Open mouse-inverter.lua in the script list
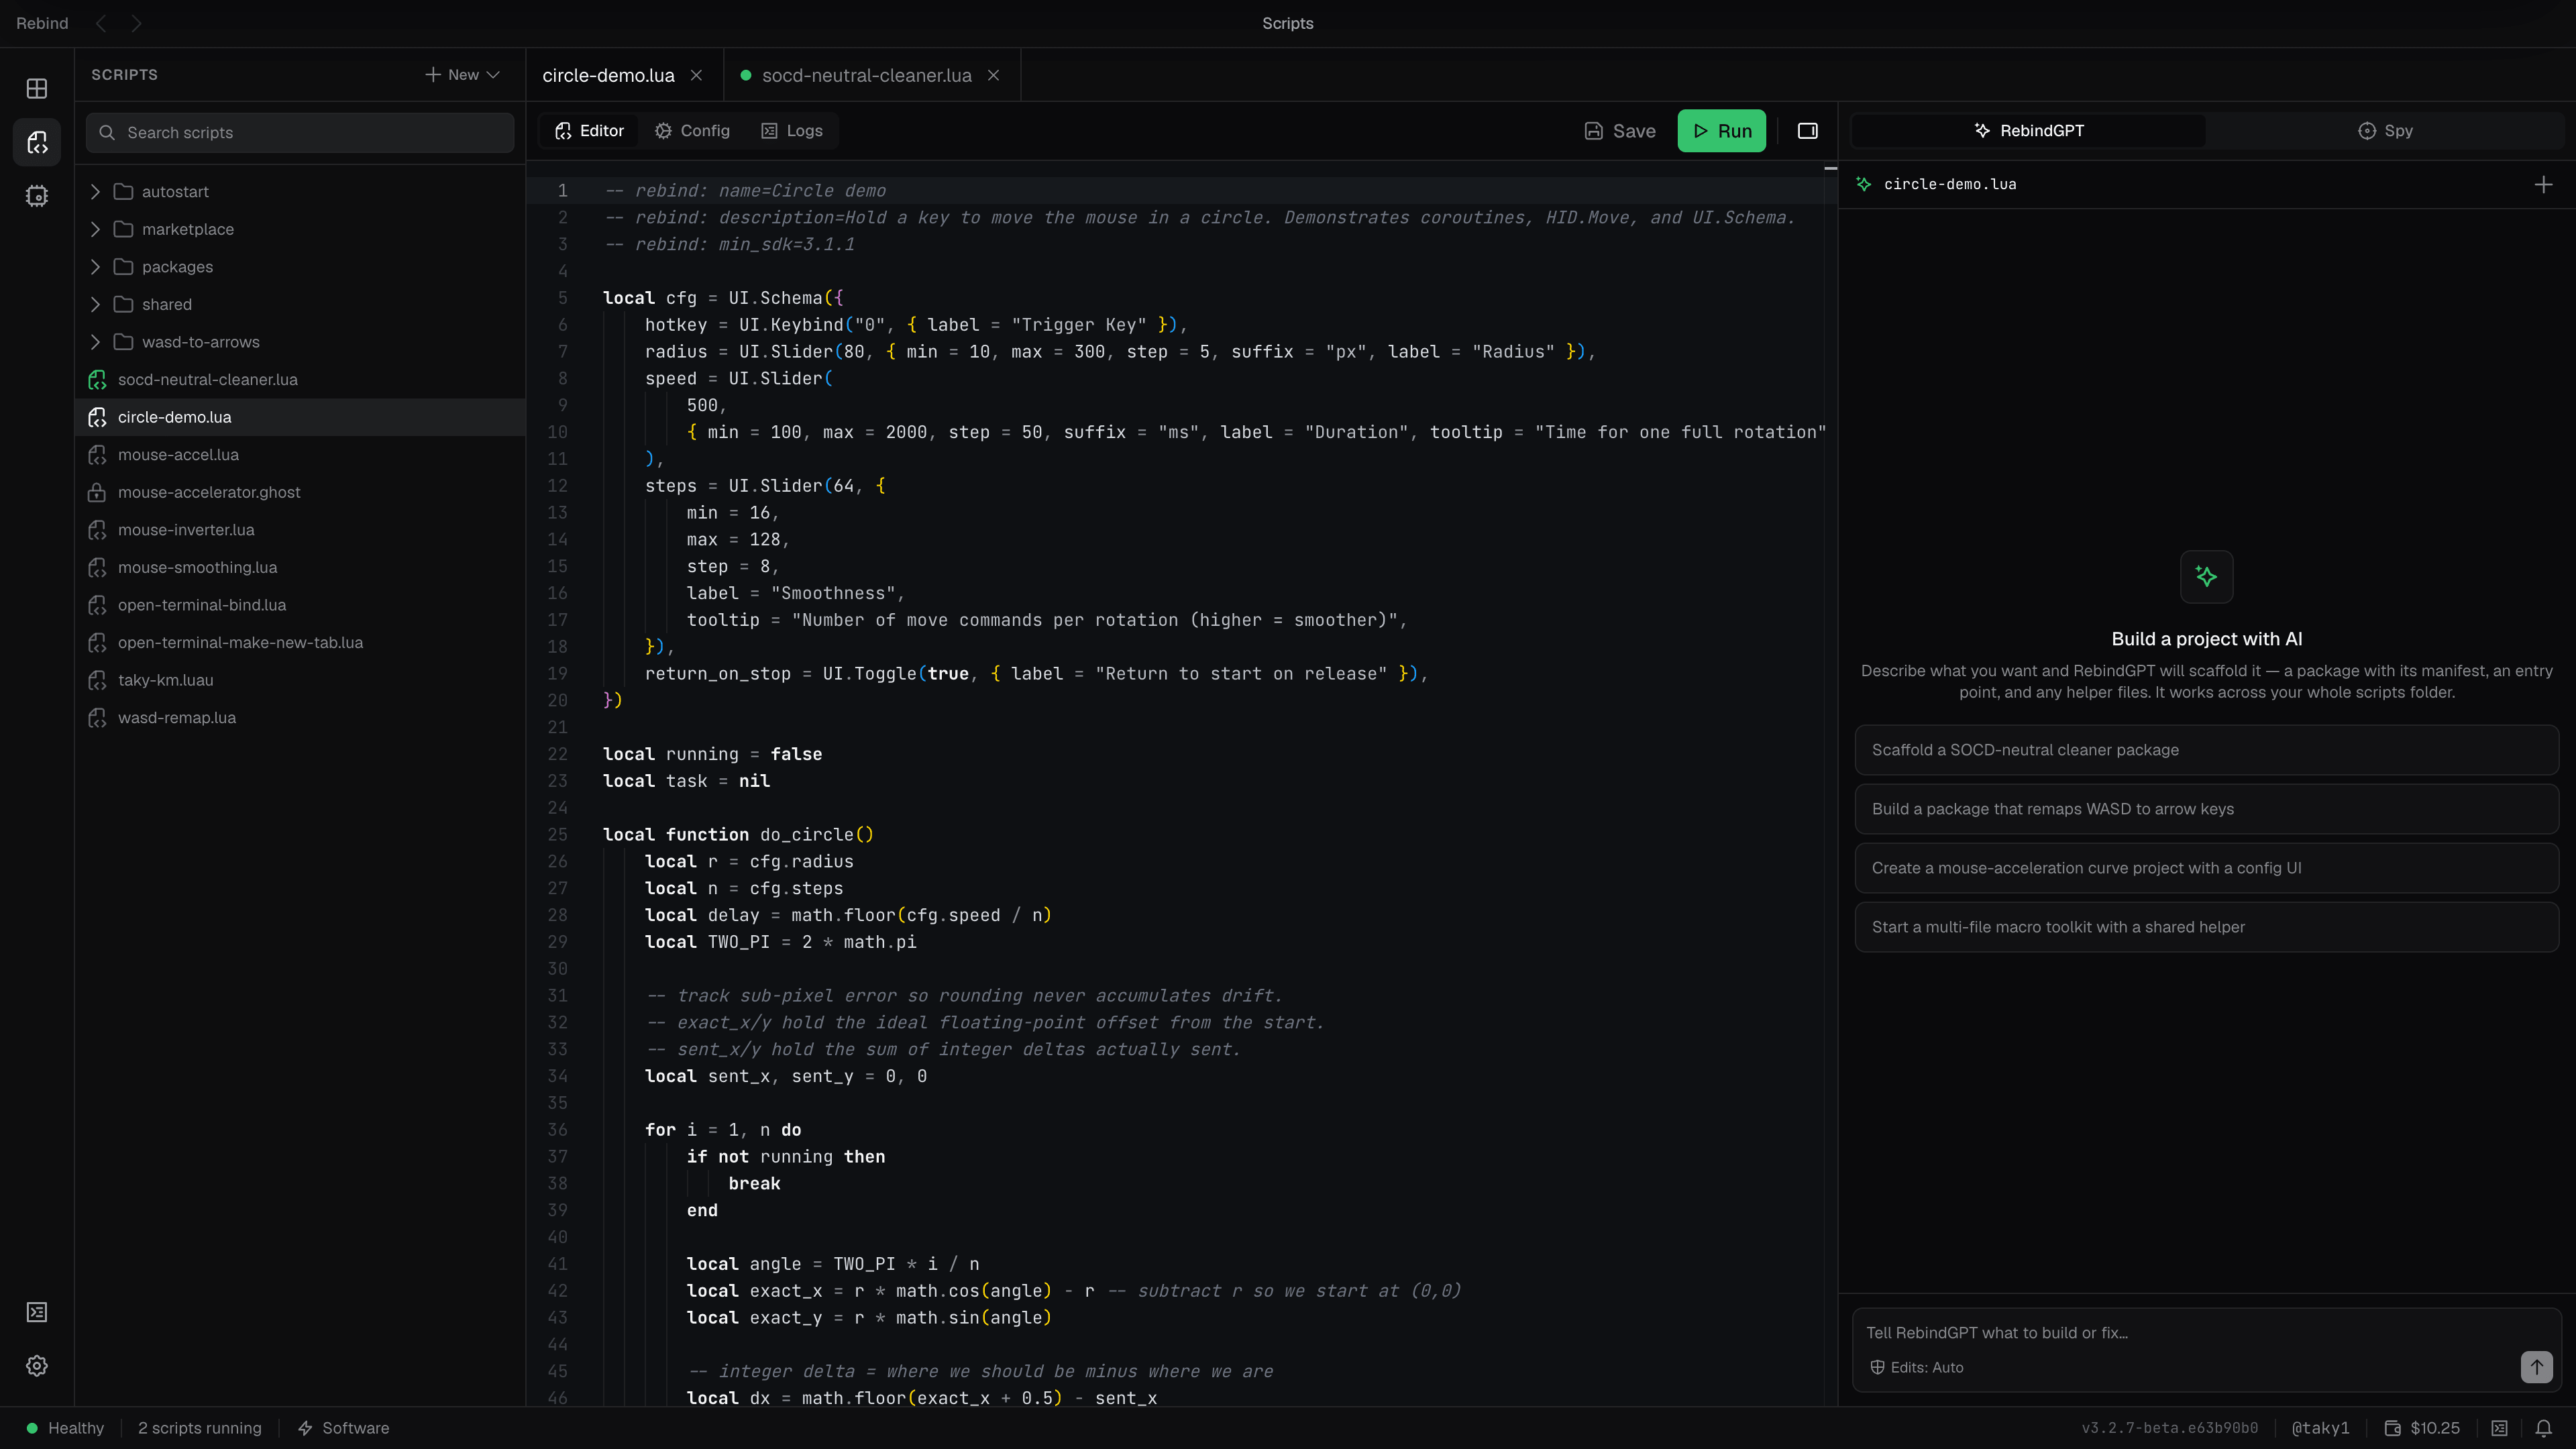Screen dimensions: 2576x1449 point(300,530)
